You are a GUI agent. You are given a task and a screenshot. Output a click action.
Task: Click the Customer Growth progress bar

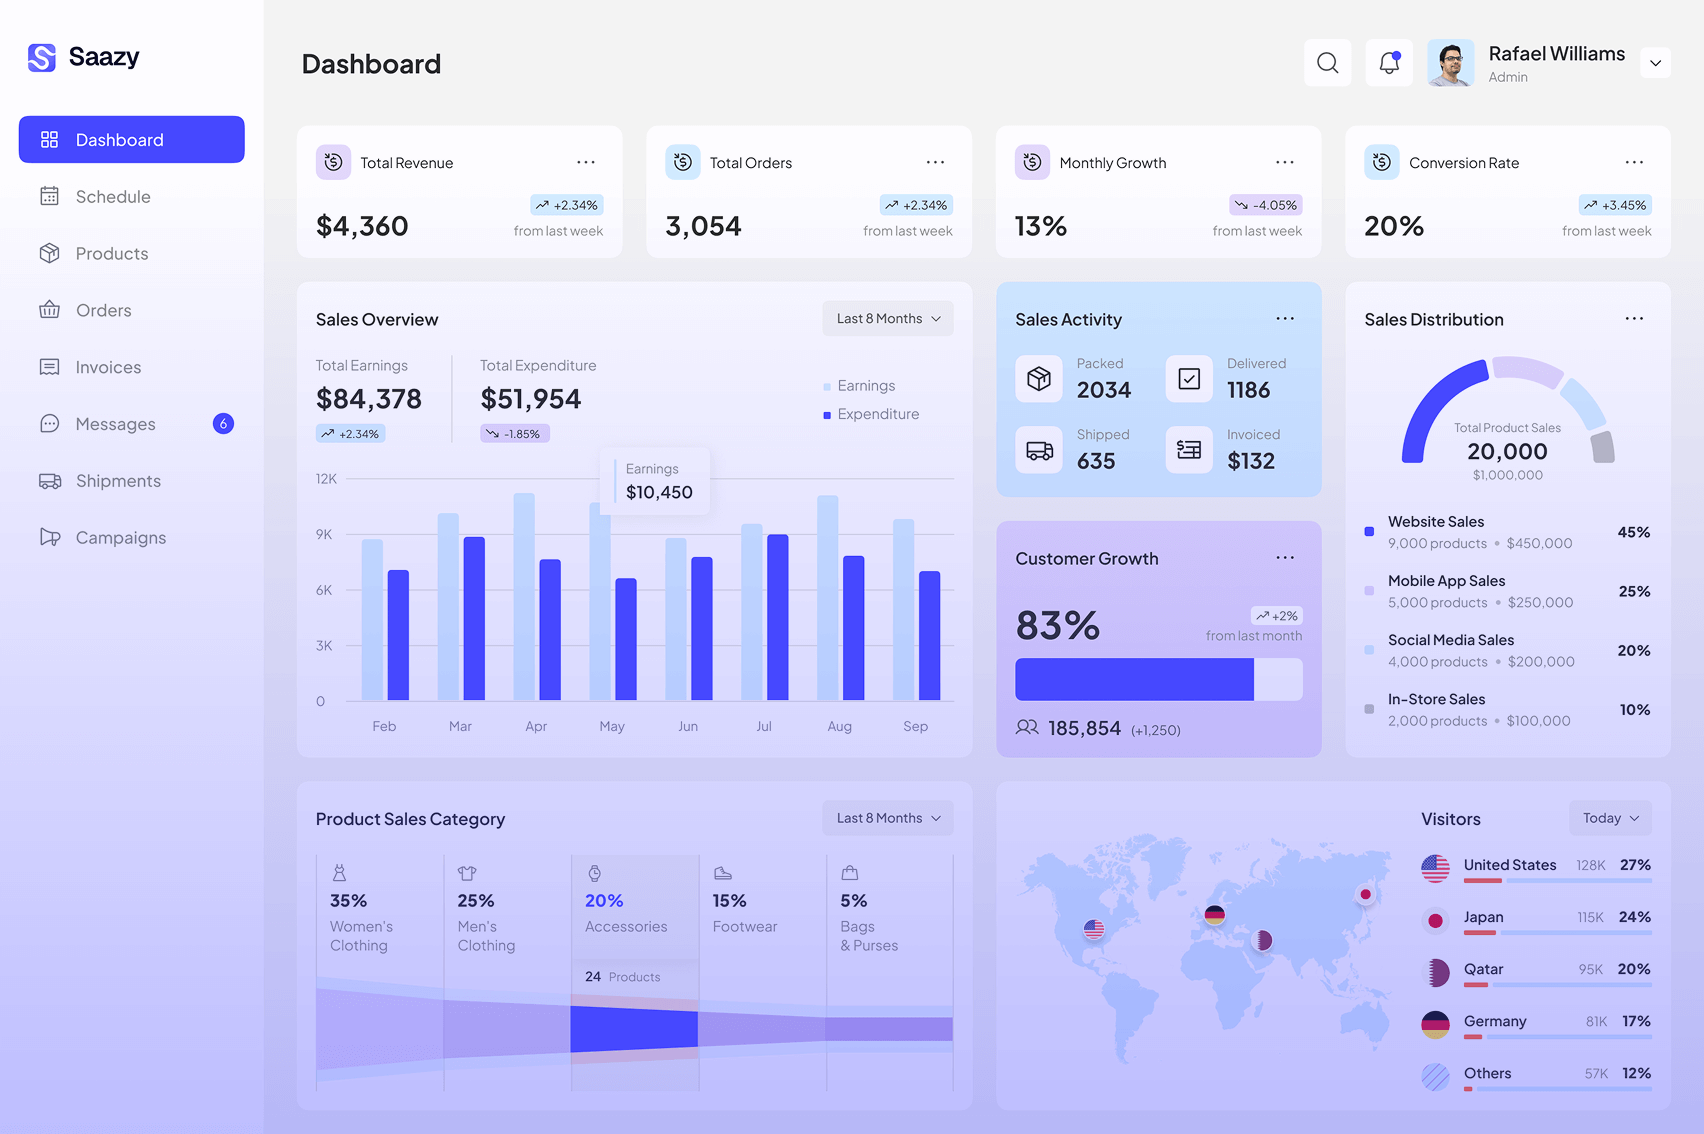(1158, 680)
